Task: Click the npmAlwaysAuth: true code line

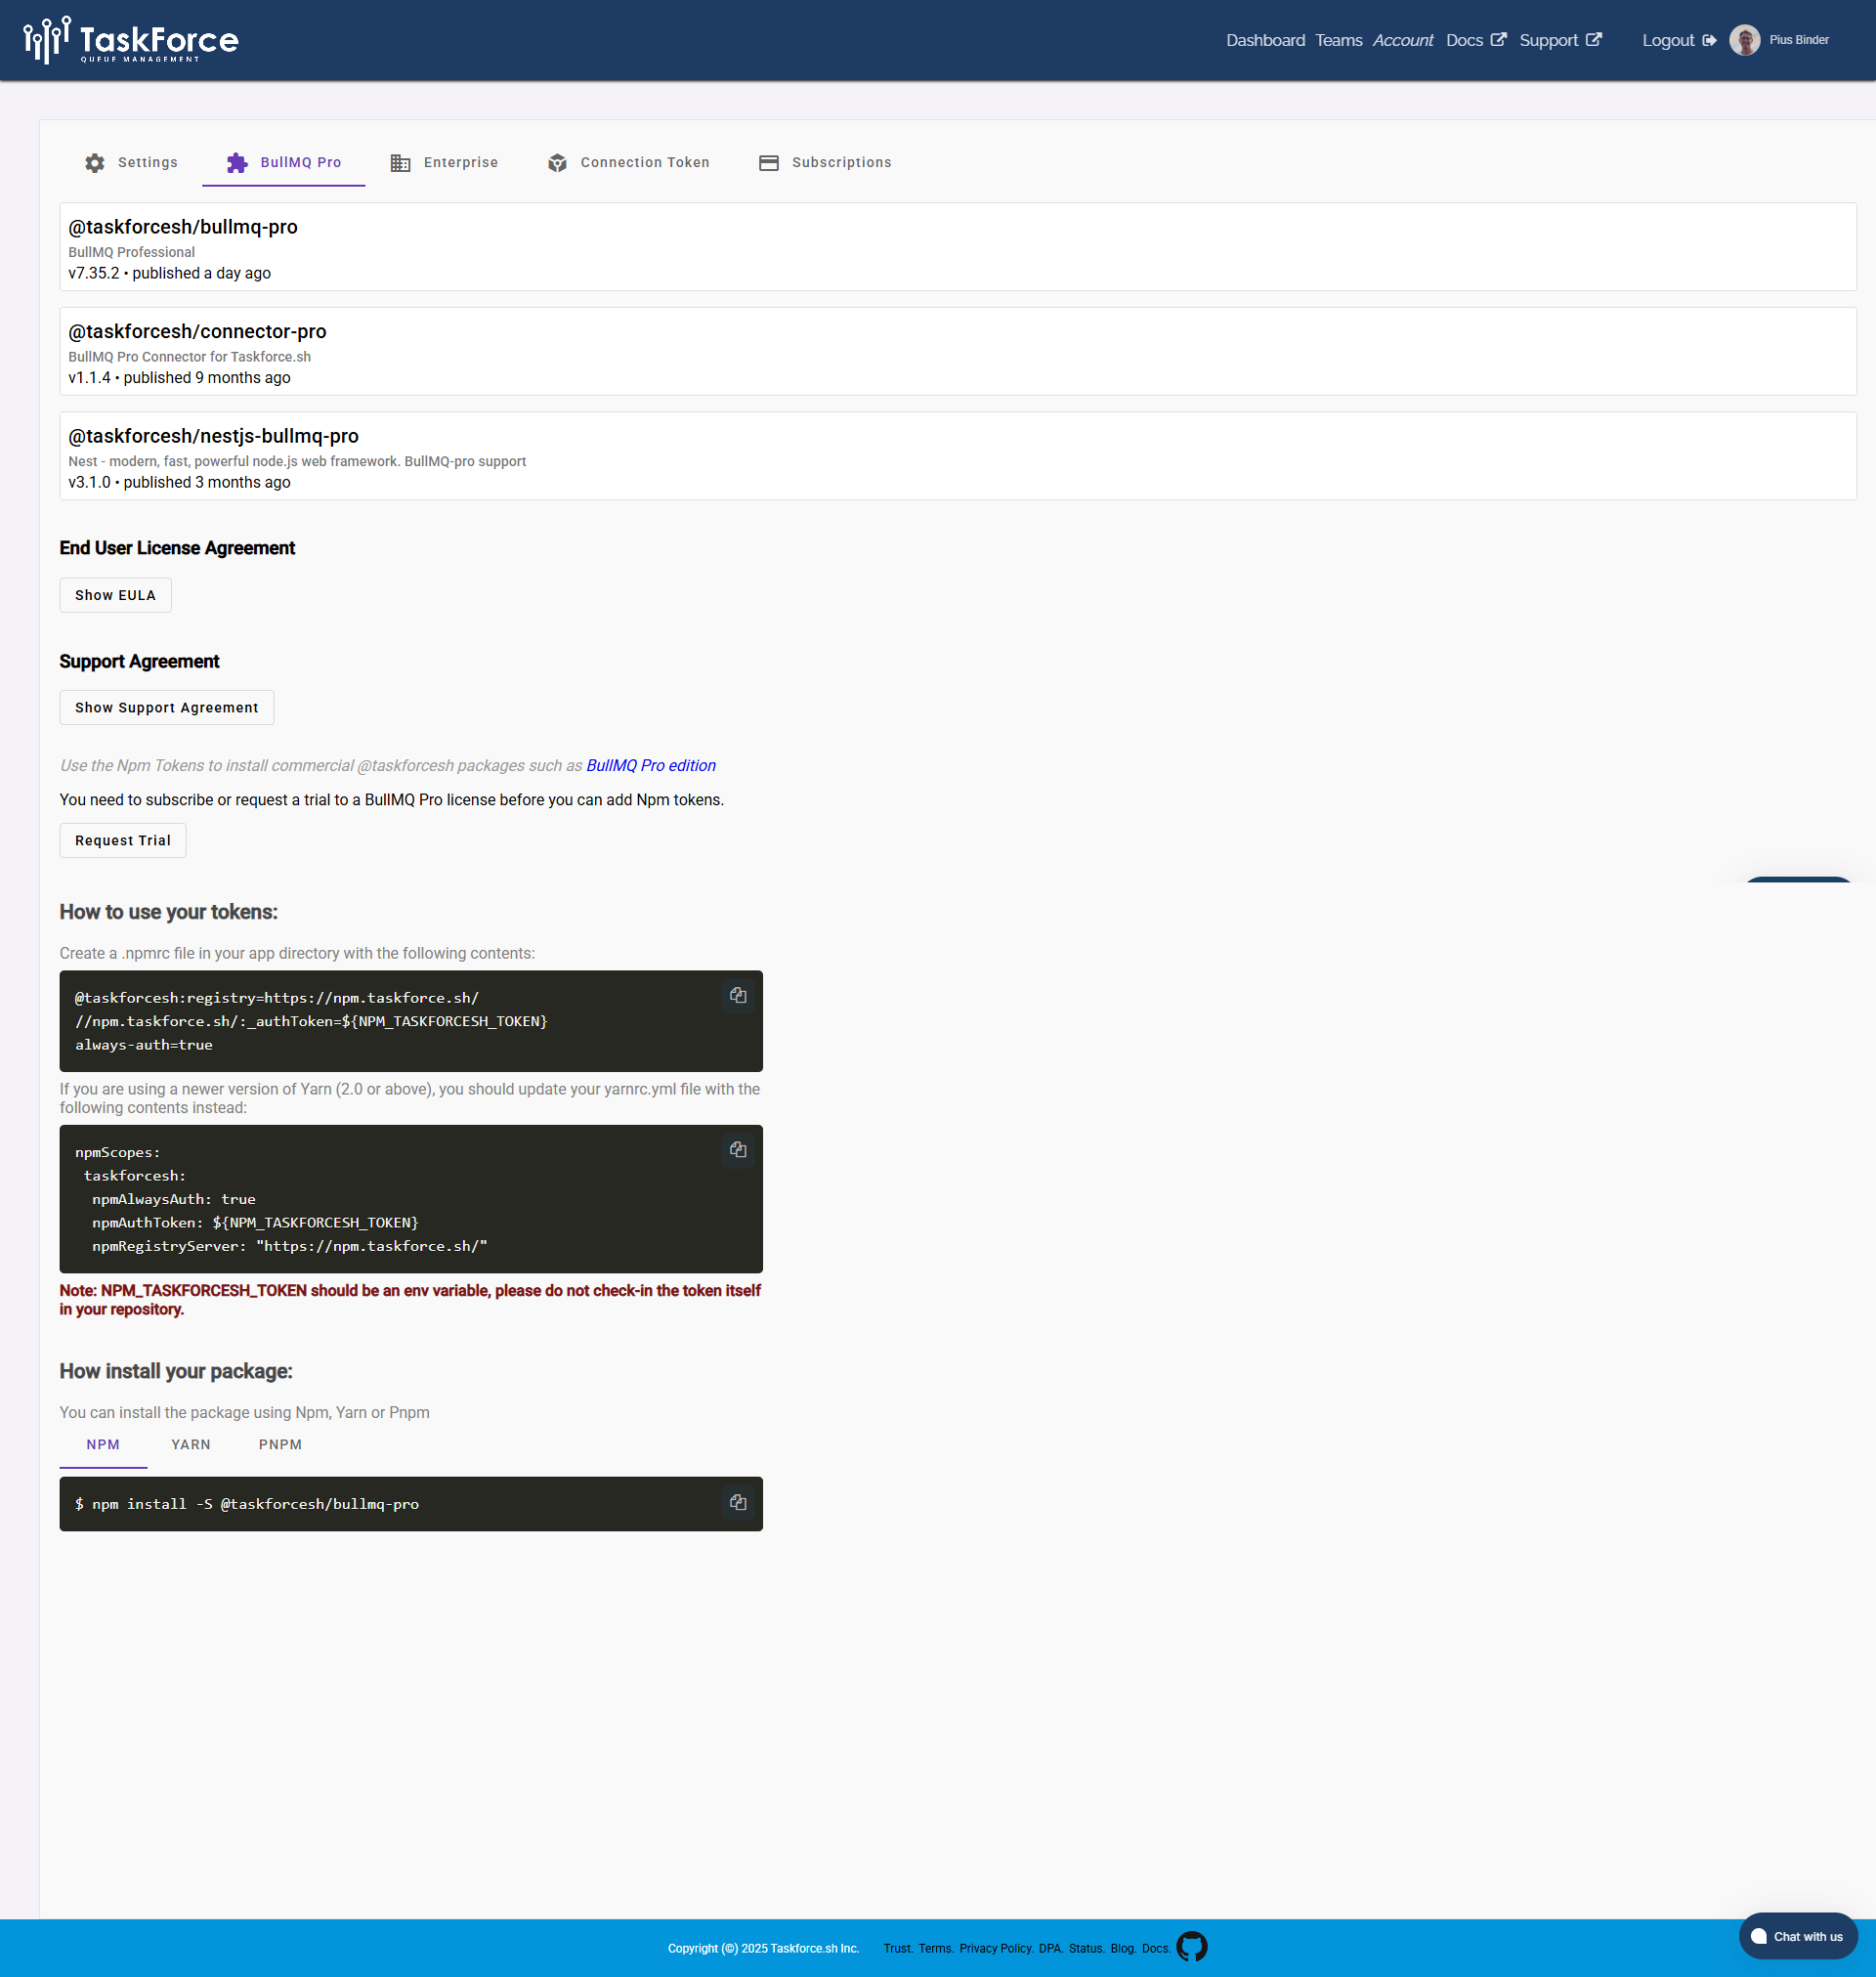Action: pyautogui.click(x=174, y=1199)
